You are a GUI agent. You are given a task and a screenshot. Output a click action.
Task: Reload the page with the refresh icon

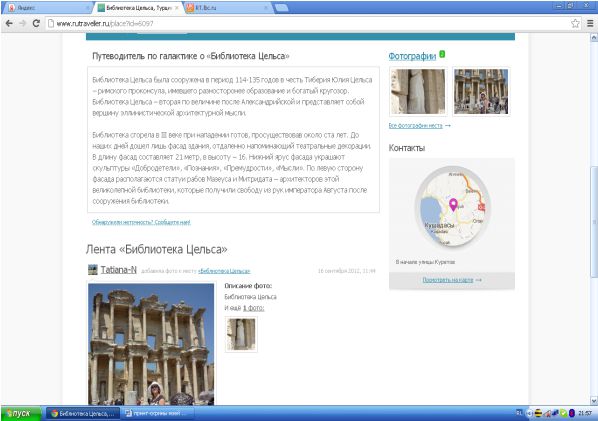[36, 23]
